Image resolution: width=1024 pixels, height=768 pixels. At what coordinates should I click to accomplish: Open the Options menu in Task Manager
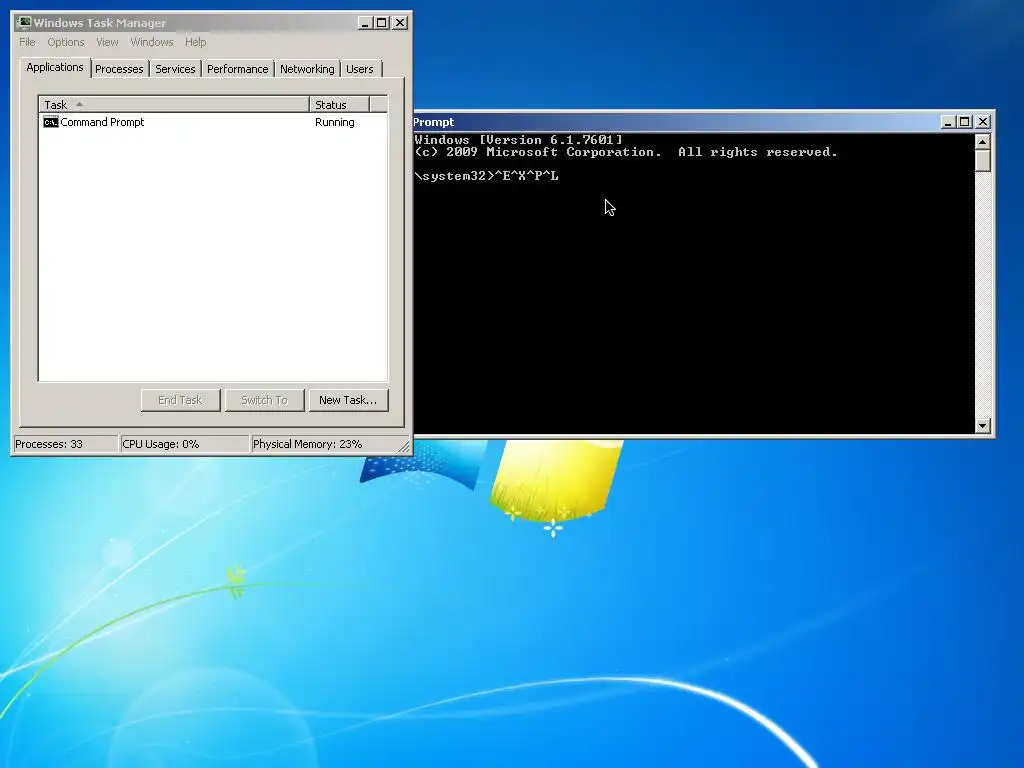[x=65, y=42]
